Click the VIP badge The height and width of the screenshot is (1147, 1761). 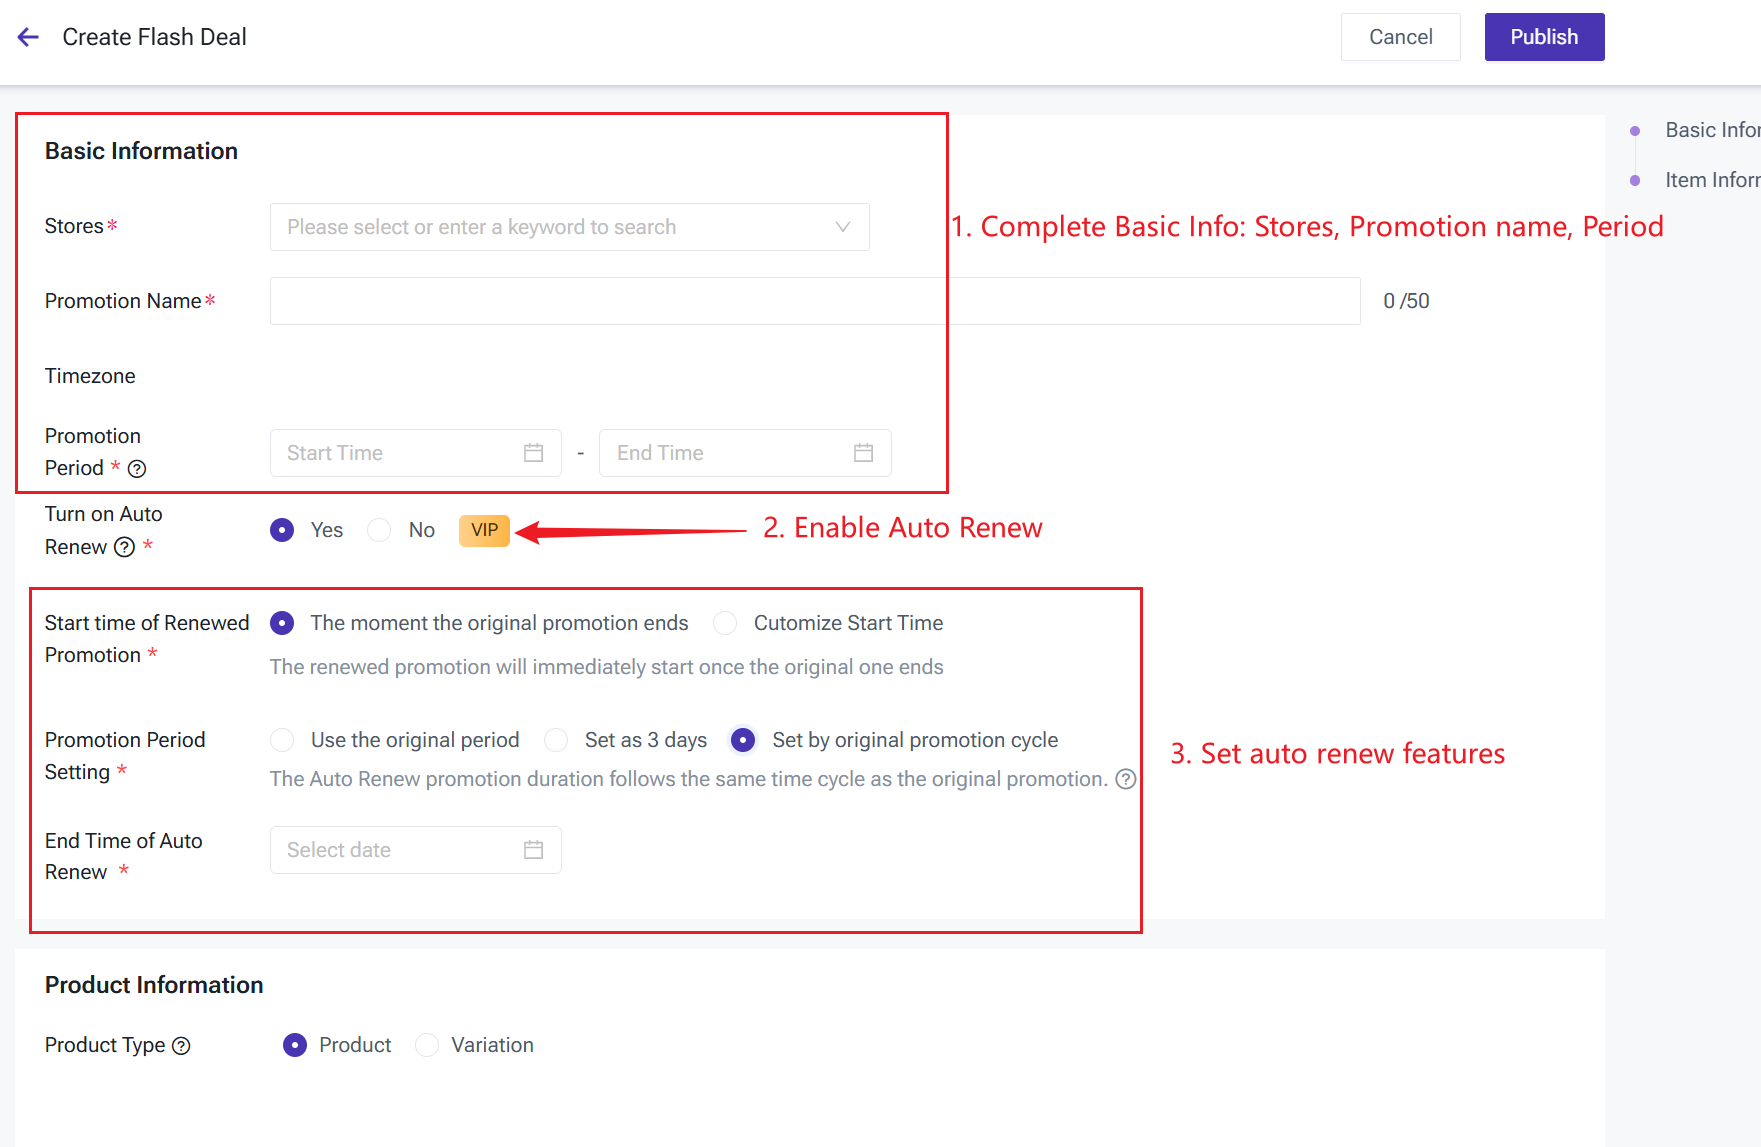tap(484, 530)
